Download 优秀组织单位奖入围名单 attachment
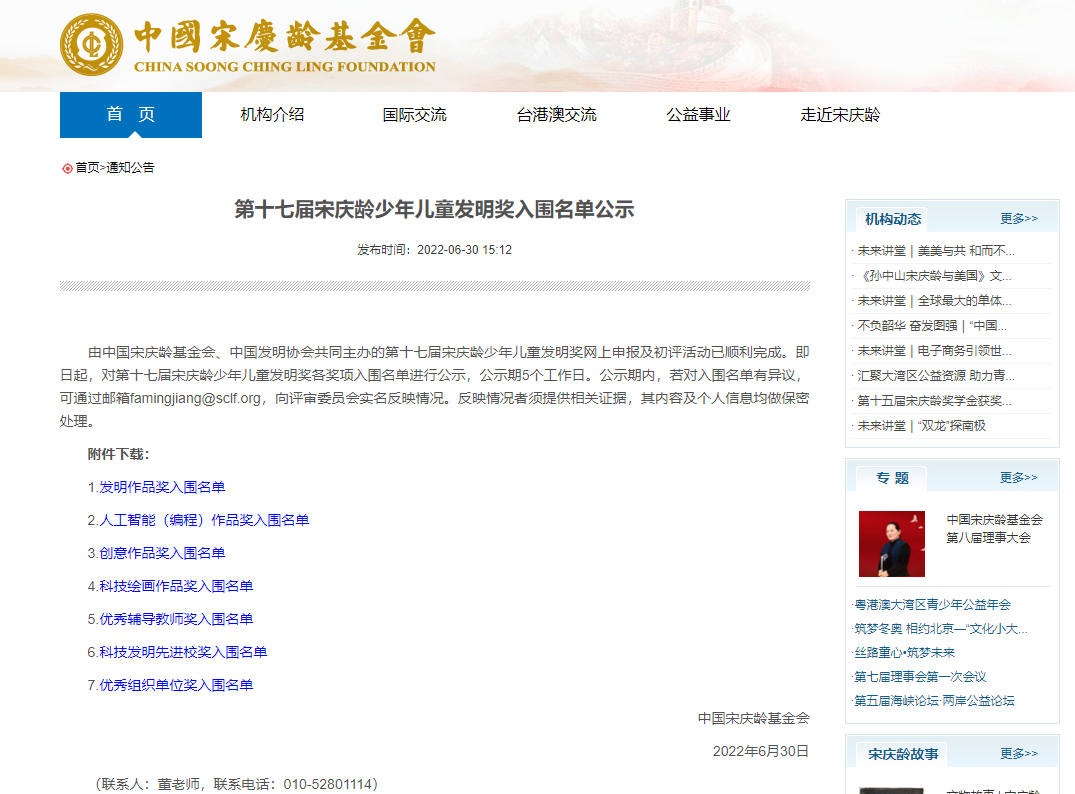The width and height of the screenshot is (1075, 794). pyautogui.click(x=176, y=684)
